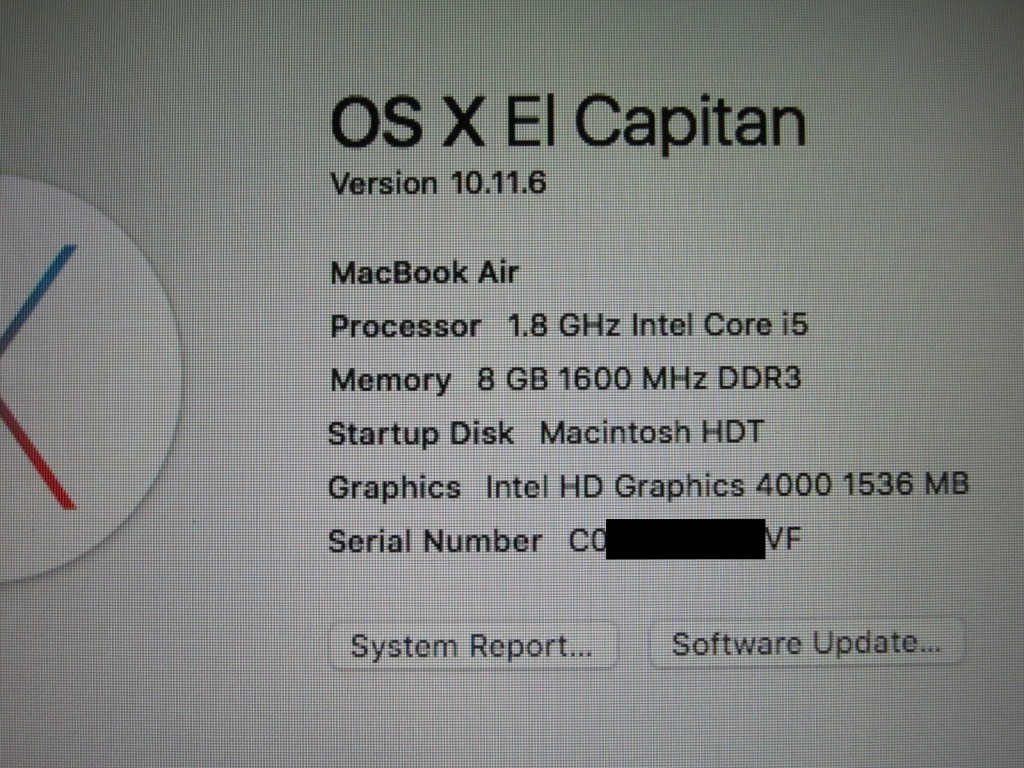Screen dimensions: 1024x768
Task: Click the VF serial number ending
Action: [x=782, y=539]
